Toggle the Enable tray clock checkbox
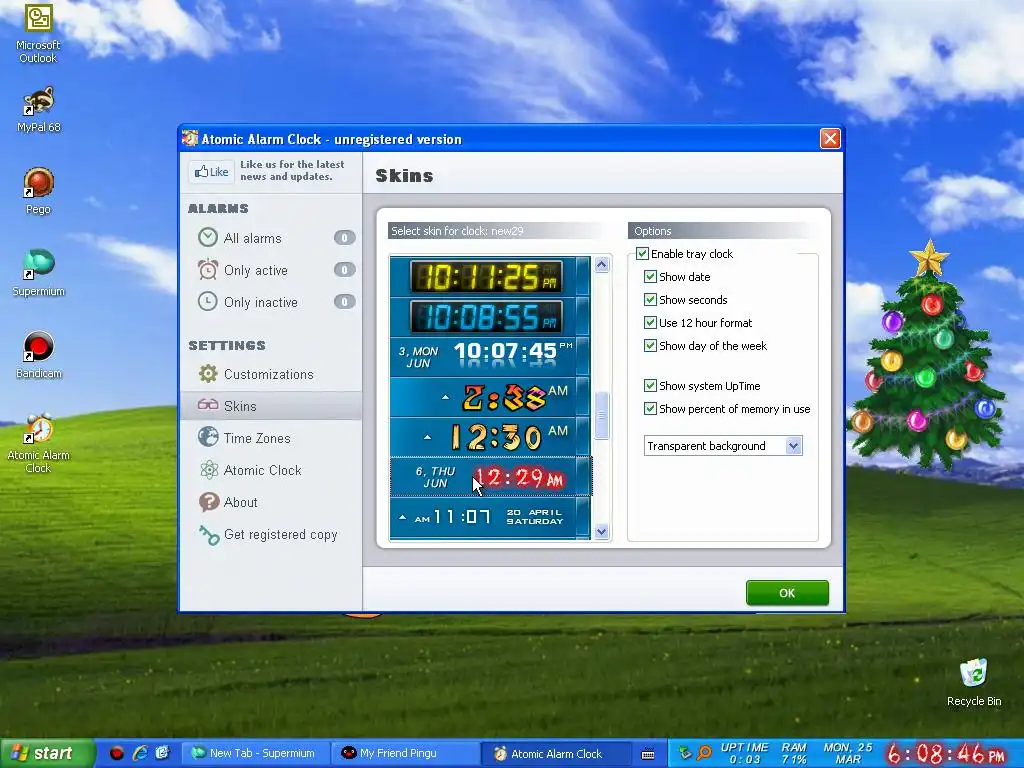1024x768 pixels. [x=643, y=253]
